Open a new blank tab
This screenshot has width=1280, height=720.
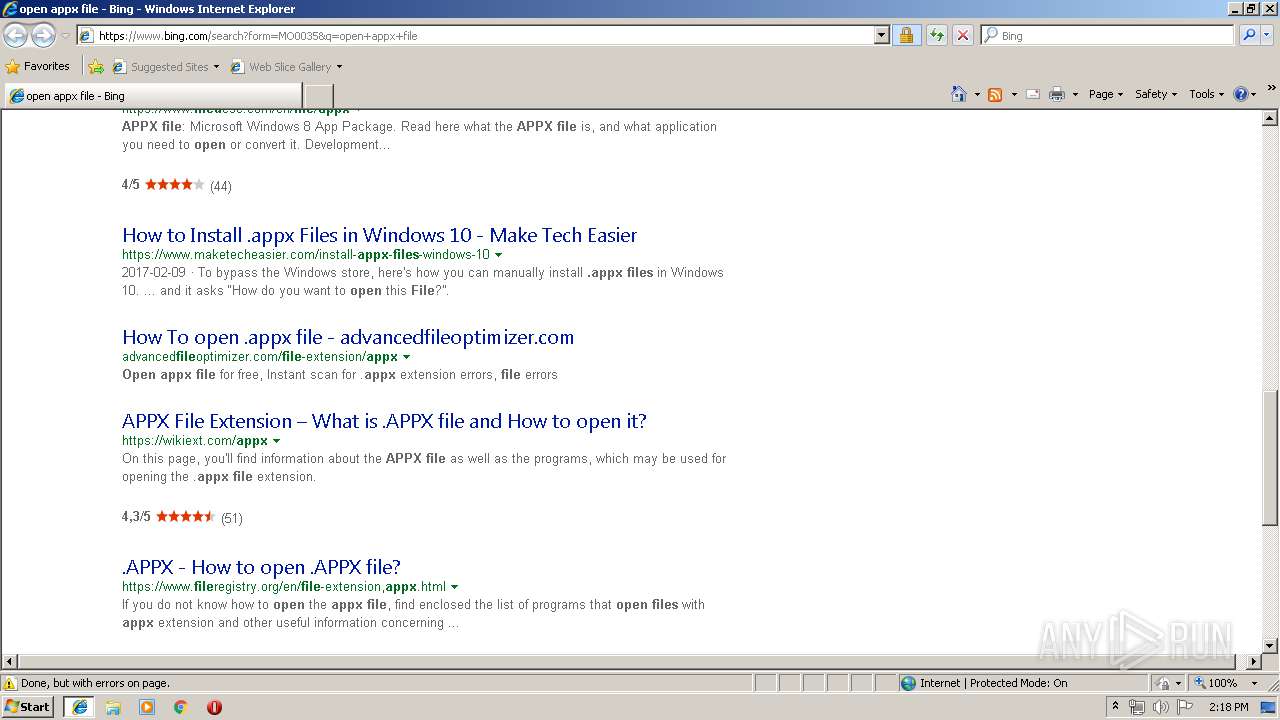coord(317,96)
